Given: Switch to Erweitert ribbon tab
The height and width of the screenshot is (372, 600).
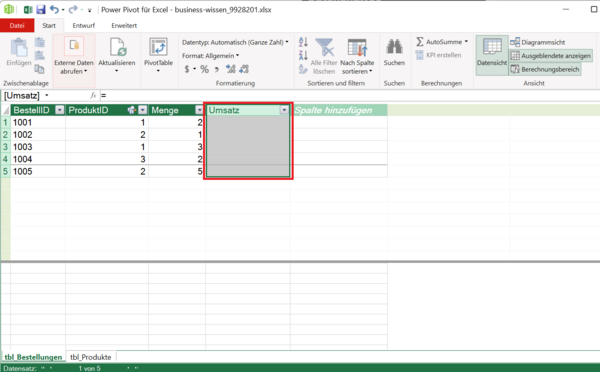Looking at the screenshot, I should [x=124, y=26].
